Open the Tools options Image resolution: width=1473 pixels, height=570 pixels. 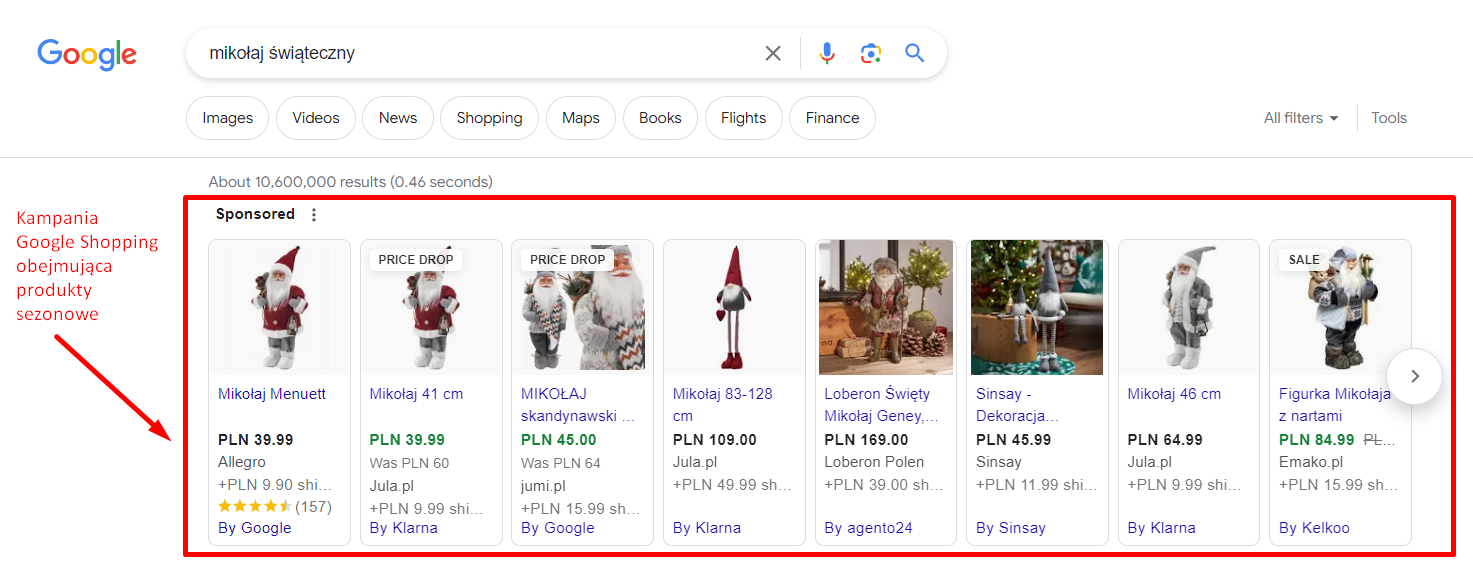(1389, 118)
